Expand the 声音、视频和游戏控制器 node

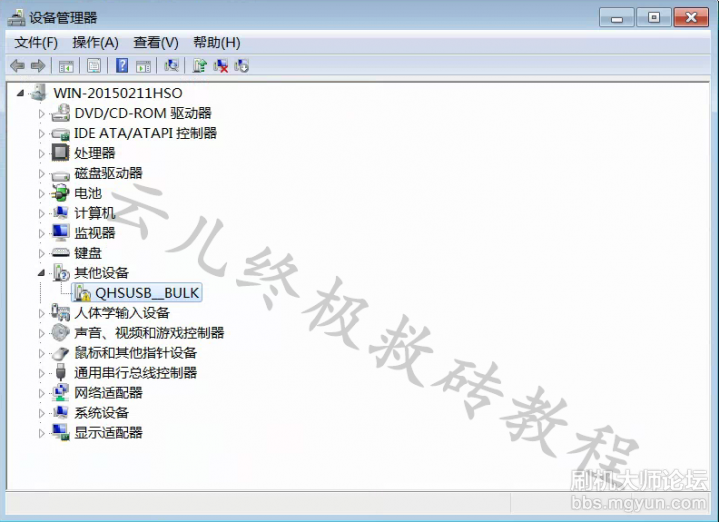42,333
